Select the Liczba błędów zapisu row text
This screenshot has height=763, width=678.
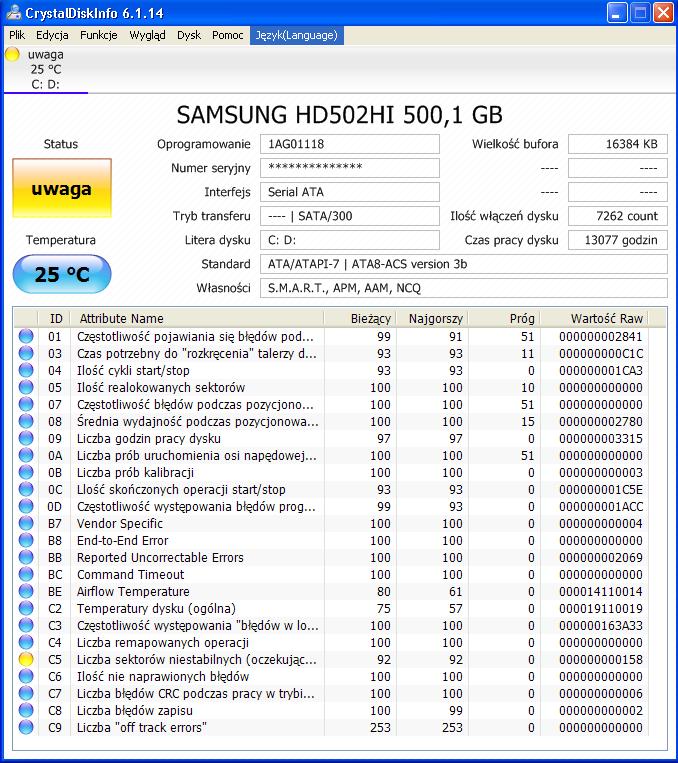click(x=134, y=710)
